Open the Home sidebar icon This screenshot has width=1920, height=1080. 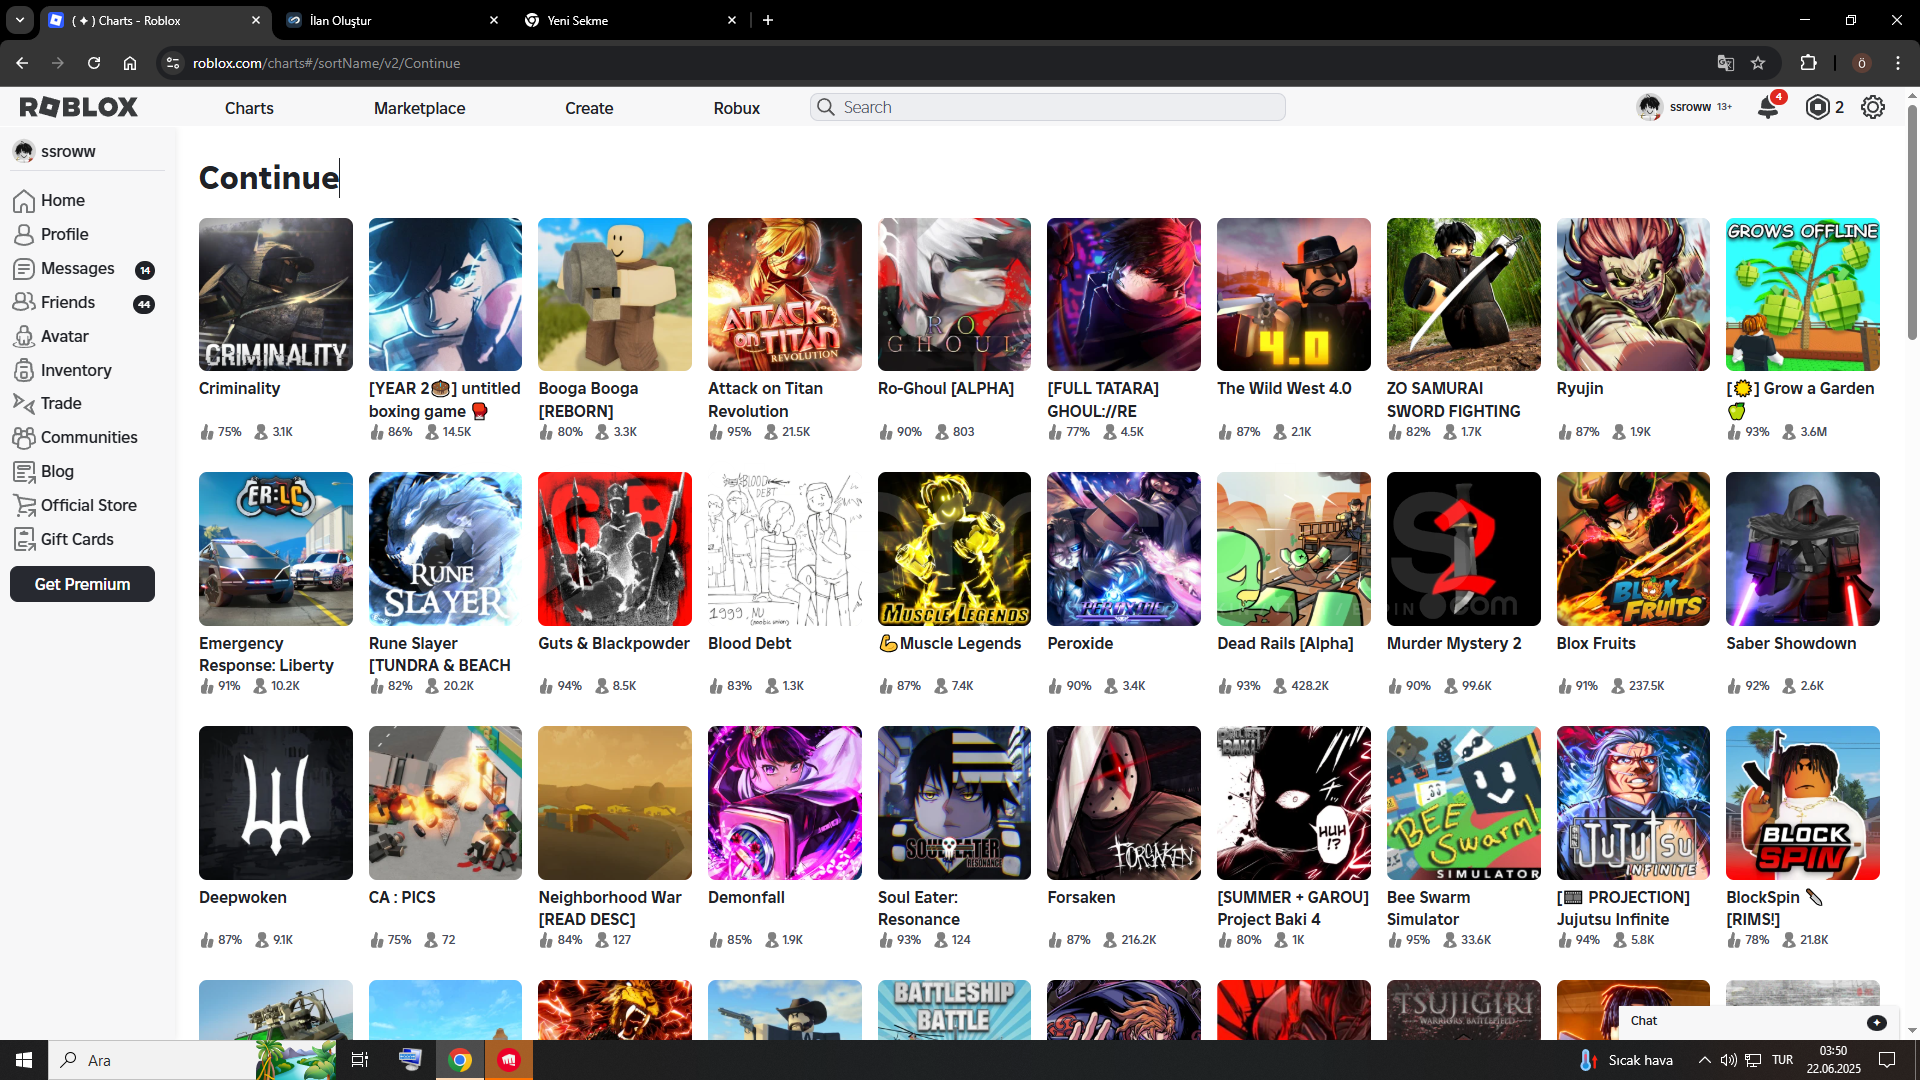(24, 201)
